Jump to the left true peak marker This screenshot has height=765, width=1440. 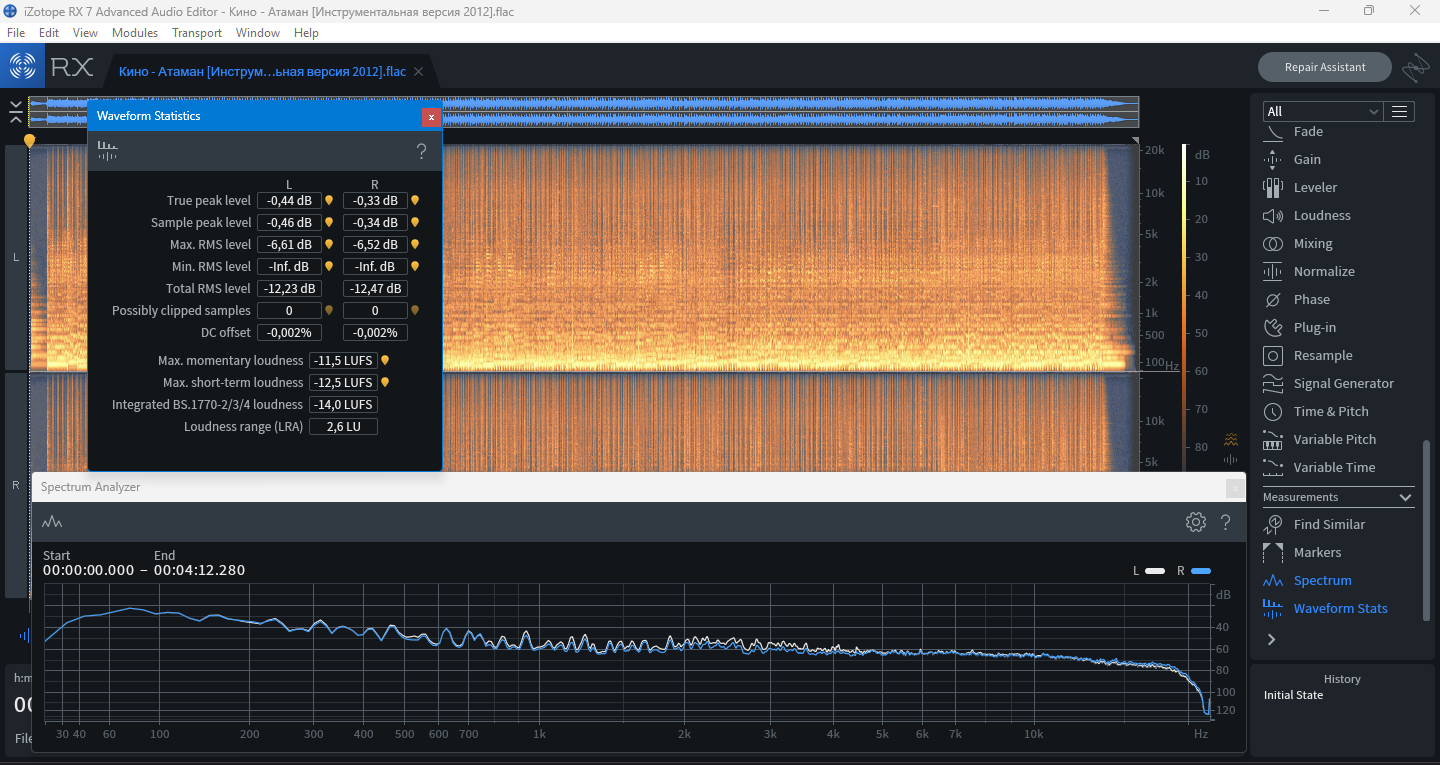(329, 201)
